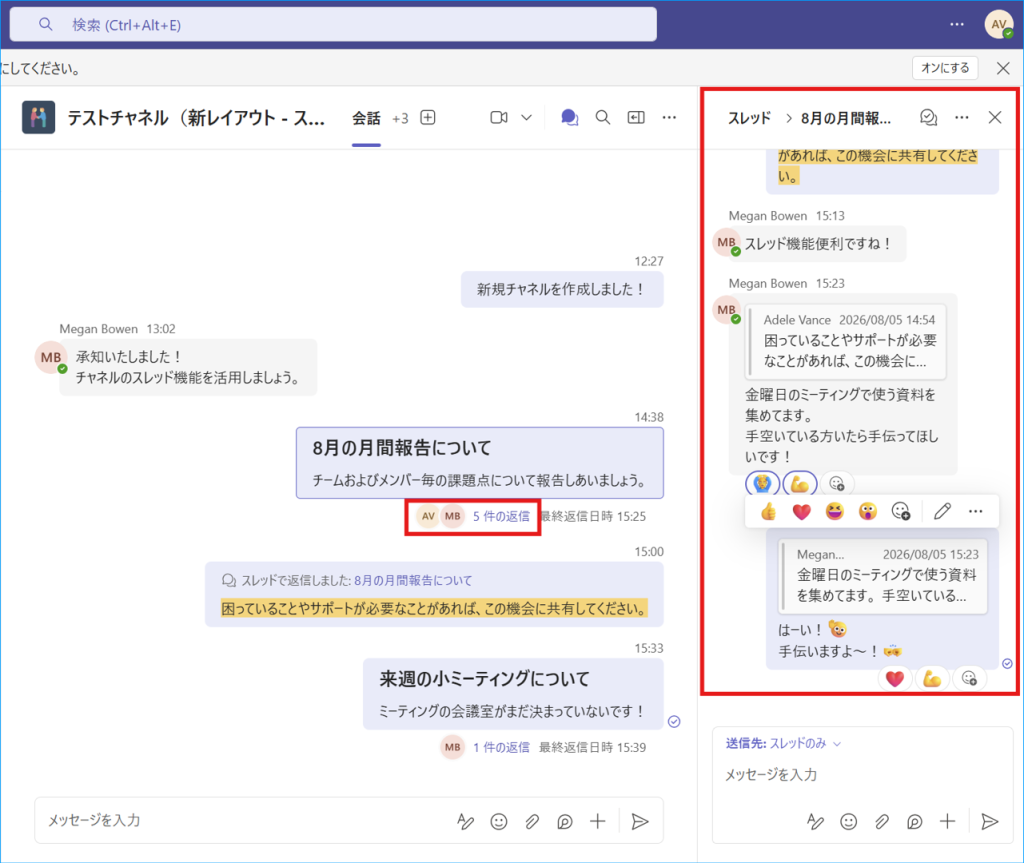Image resolution: width=1024 pixels, height=863 pixels.
Task: Focus the thread メッセージを入力 box
Action: tap(862, 775)
